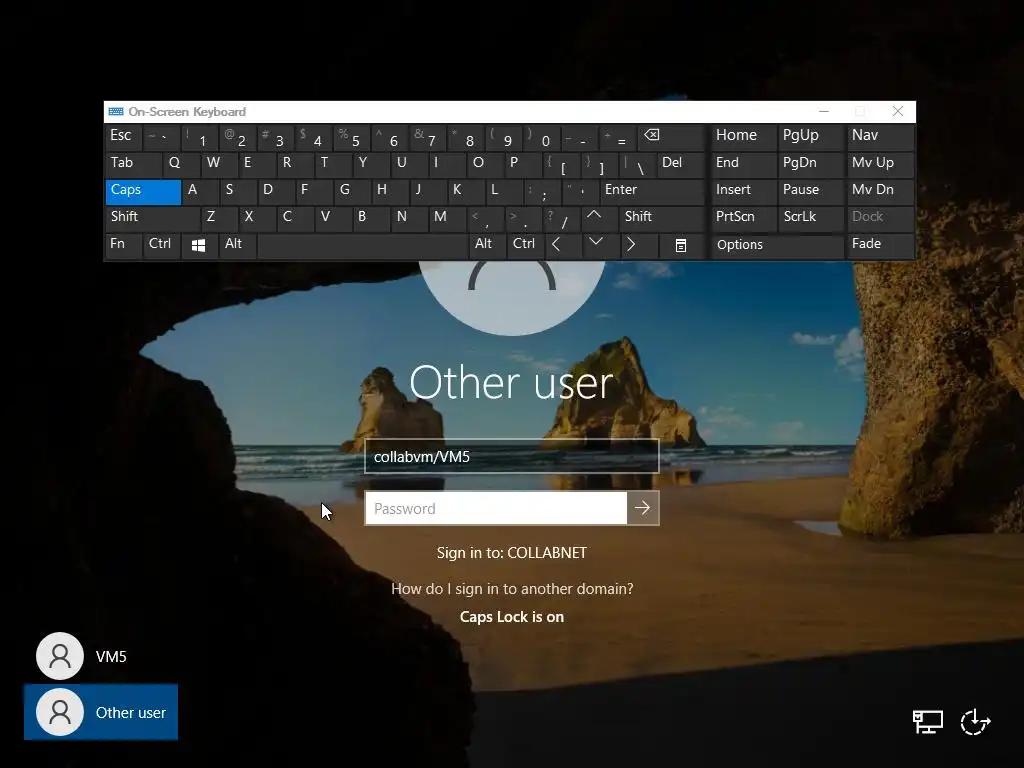Toggle the left Ctrl key
The width and height of the screenshot is (1024, 768).
click(161, 246)
